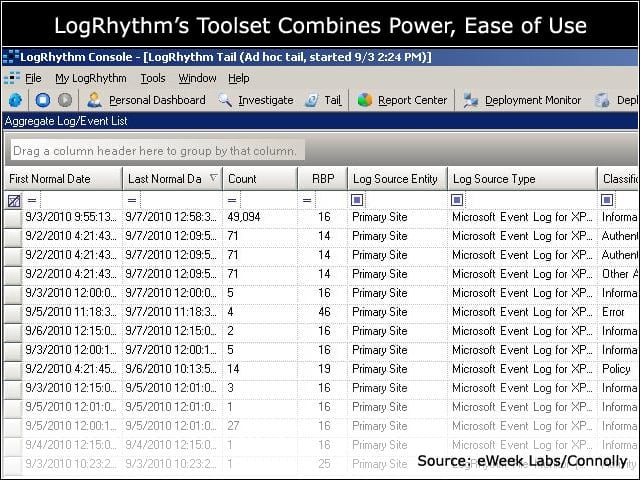This screenshot has height=480, width=640.
Task: Click equals operator in RBP filter
Action: coord(307,200)
